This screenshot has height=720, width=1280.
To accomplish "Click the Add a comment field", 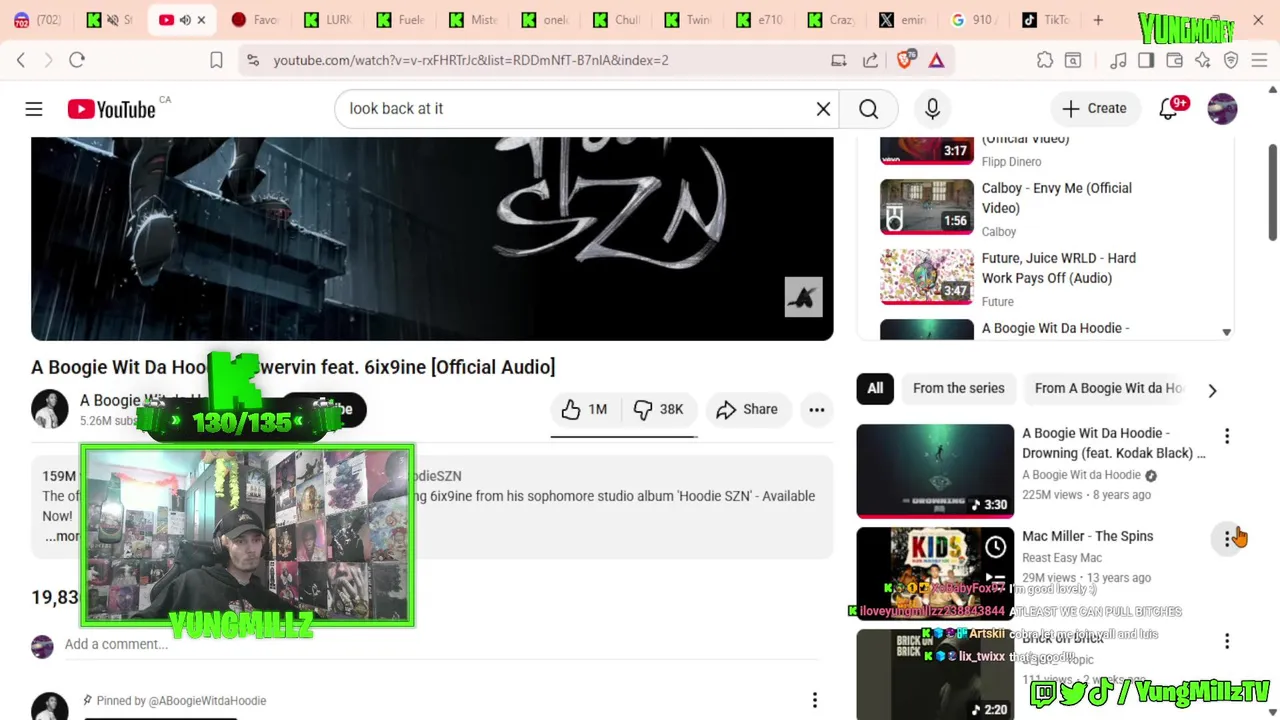I will tap(442, 645).
